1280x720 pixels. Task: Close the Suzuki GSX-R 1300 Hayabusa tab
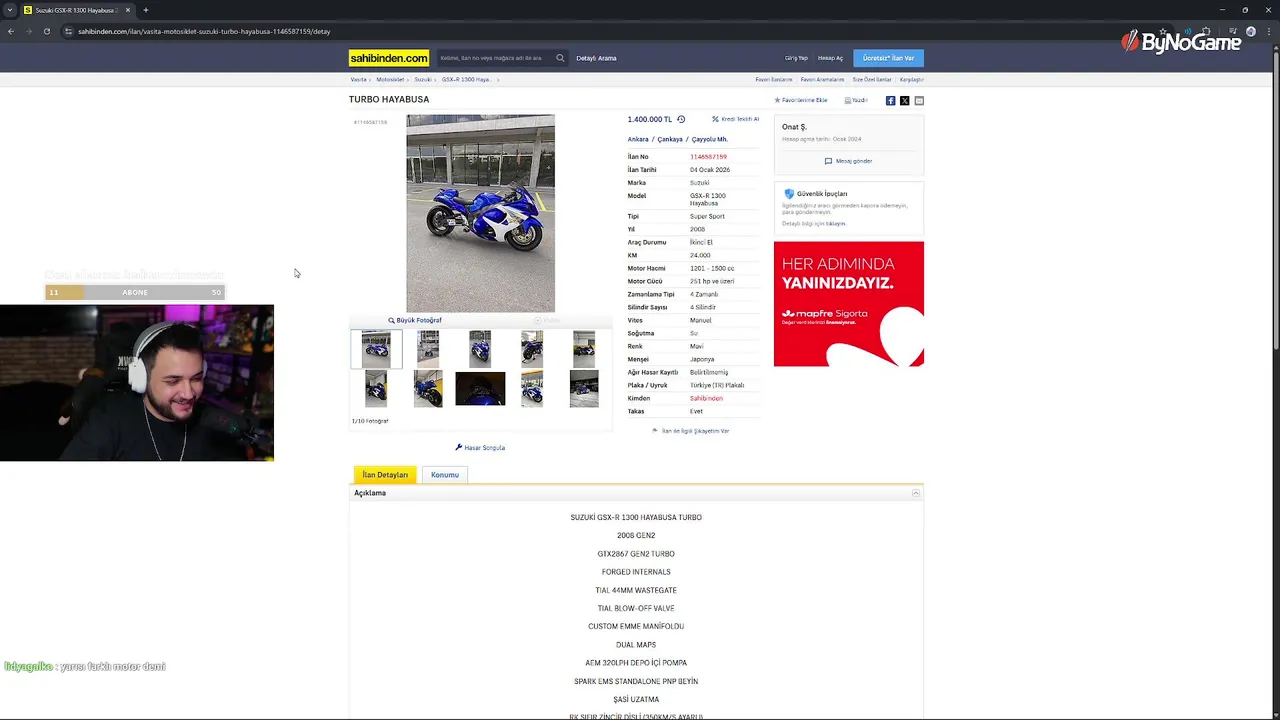click(128, 10)
